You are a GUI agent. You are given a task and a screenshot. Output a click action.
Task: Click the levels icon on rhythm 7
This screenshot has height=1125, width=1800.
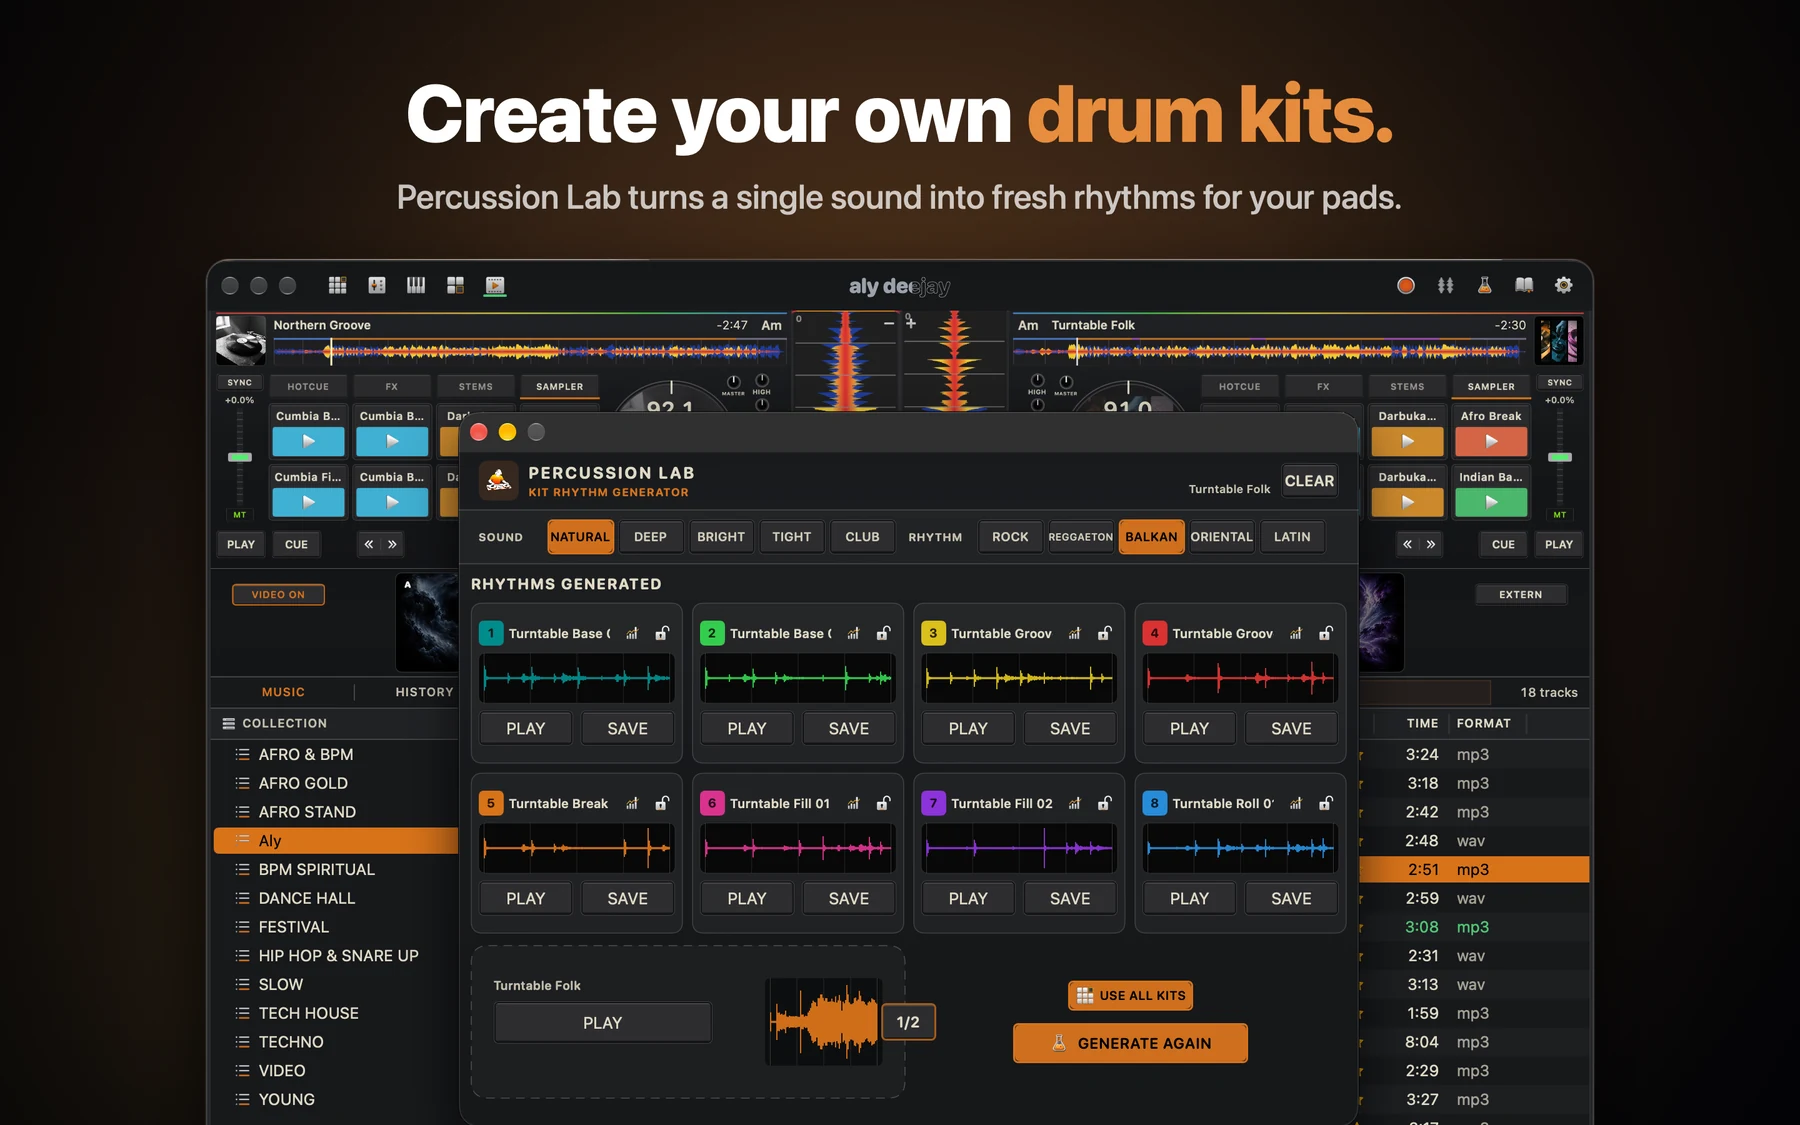(x=1075, y=803)
